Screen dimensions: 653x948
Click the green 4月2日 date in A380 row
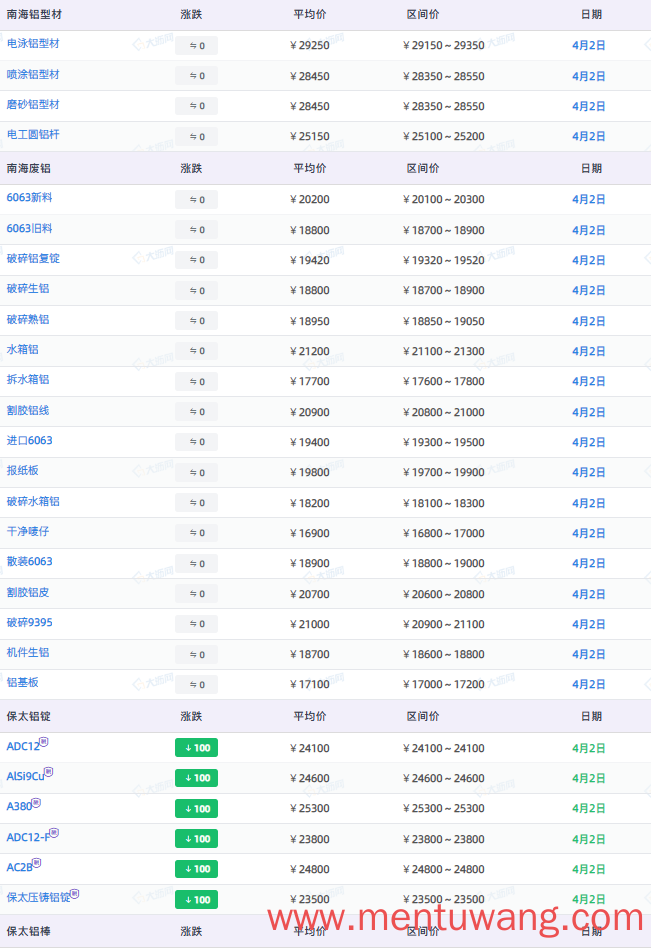click(x=588, y=809)
